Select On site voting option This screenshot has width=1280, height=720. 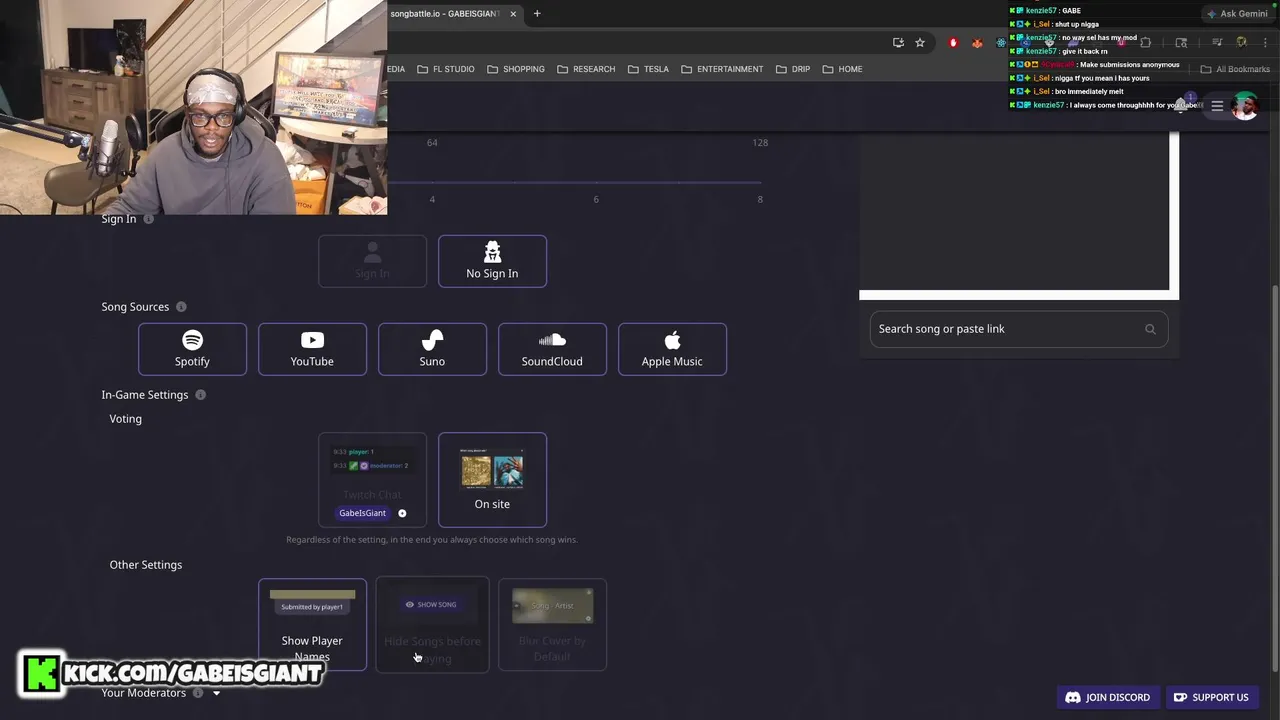tap(492, 480)
